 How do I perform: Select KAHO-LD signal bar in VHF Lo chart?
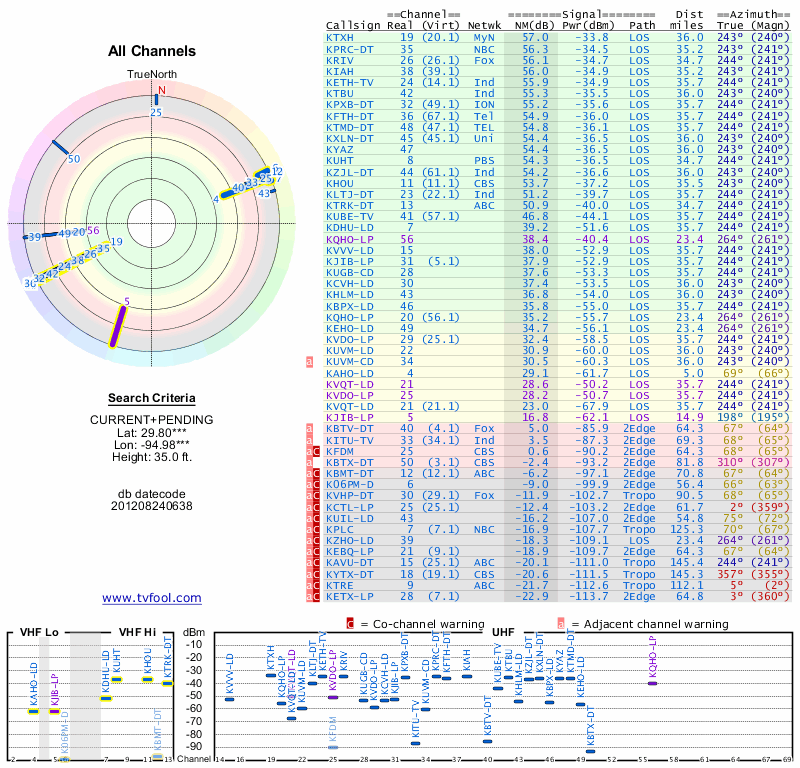pyautogui.click(x=33, y=711)
